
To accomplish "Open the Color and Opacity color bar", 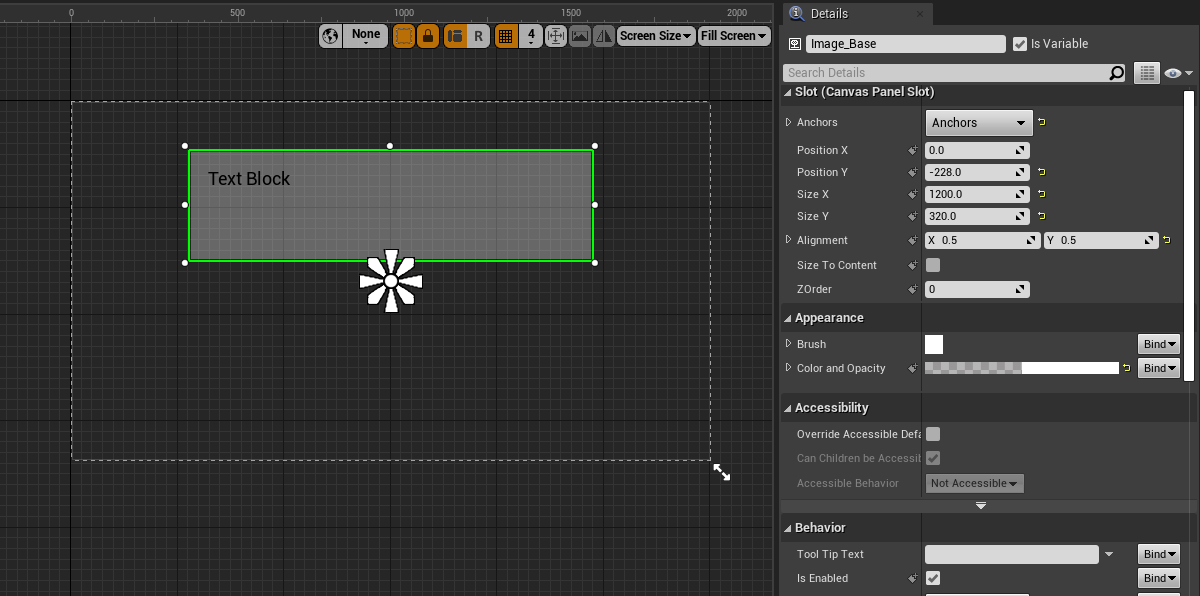I will pyautogui.click(x=1021, y=368).
